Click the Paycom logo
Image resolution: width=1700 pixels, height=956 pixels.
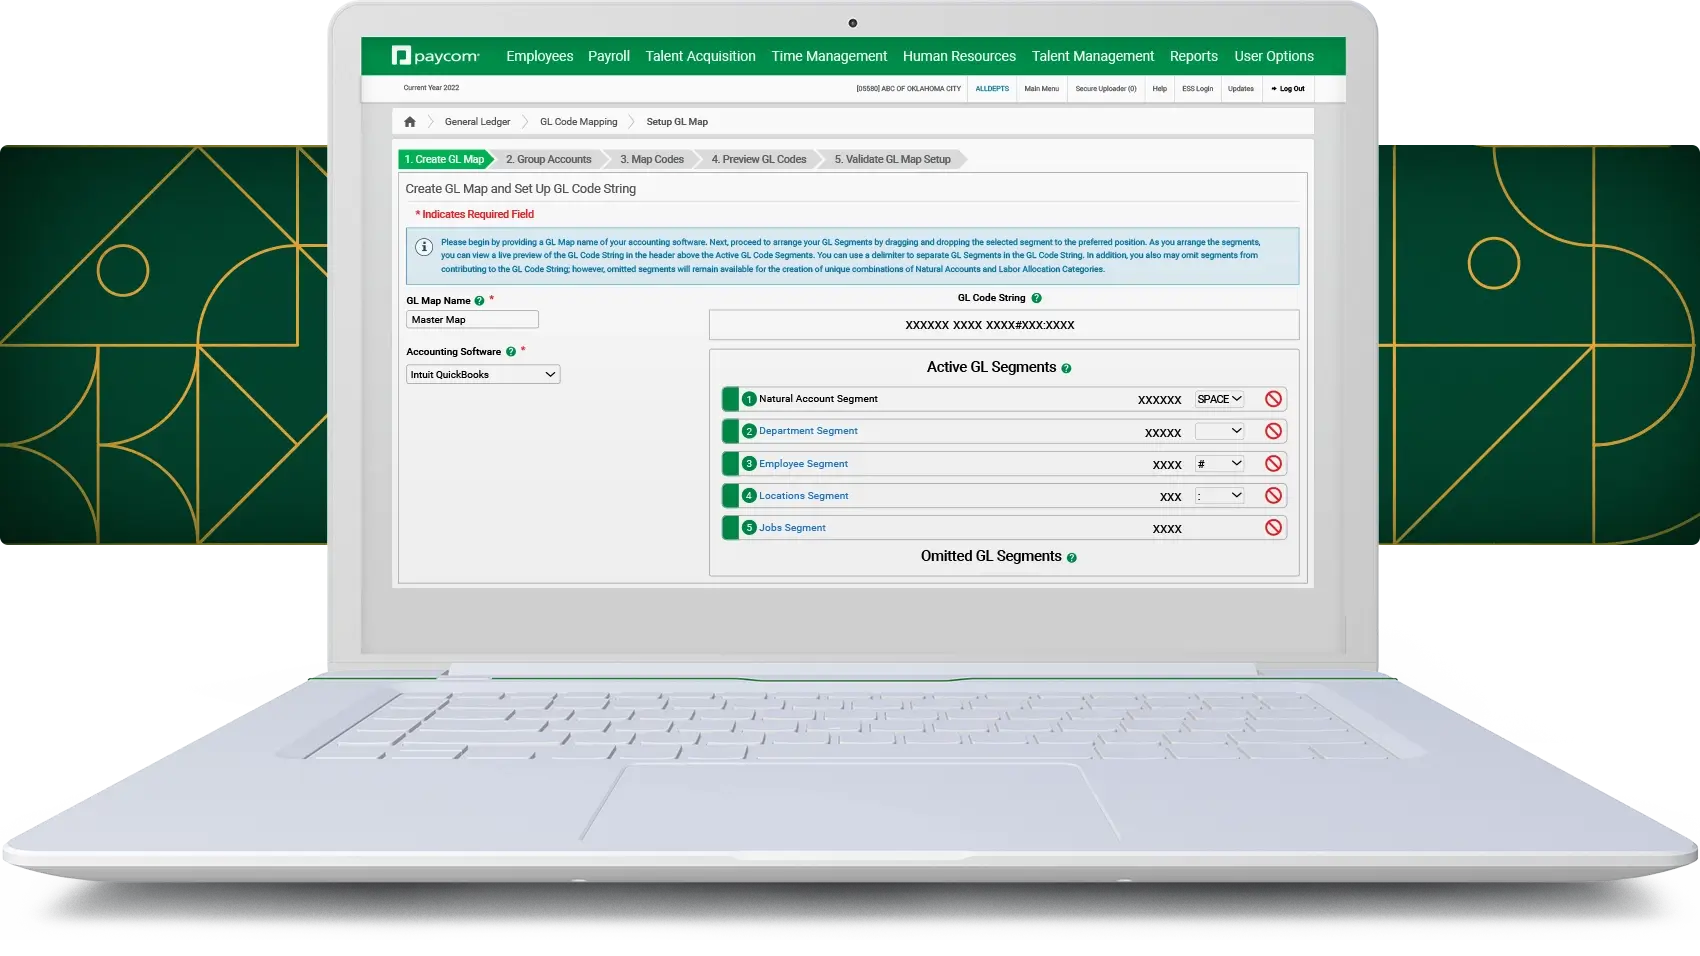click(x=436, y=56)
